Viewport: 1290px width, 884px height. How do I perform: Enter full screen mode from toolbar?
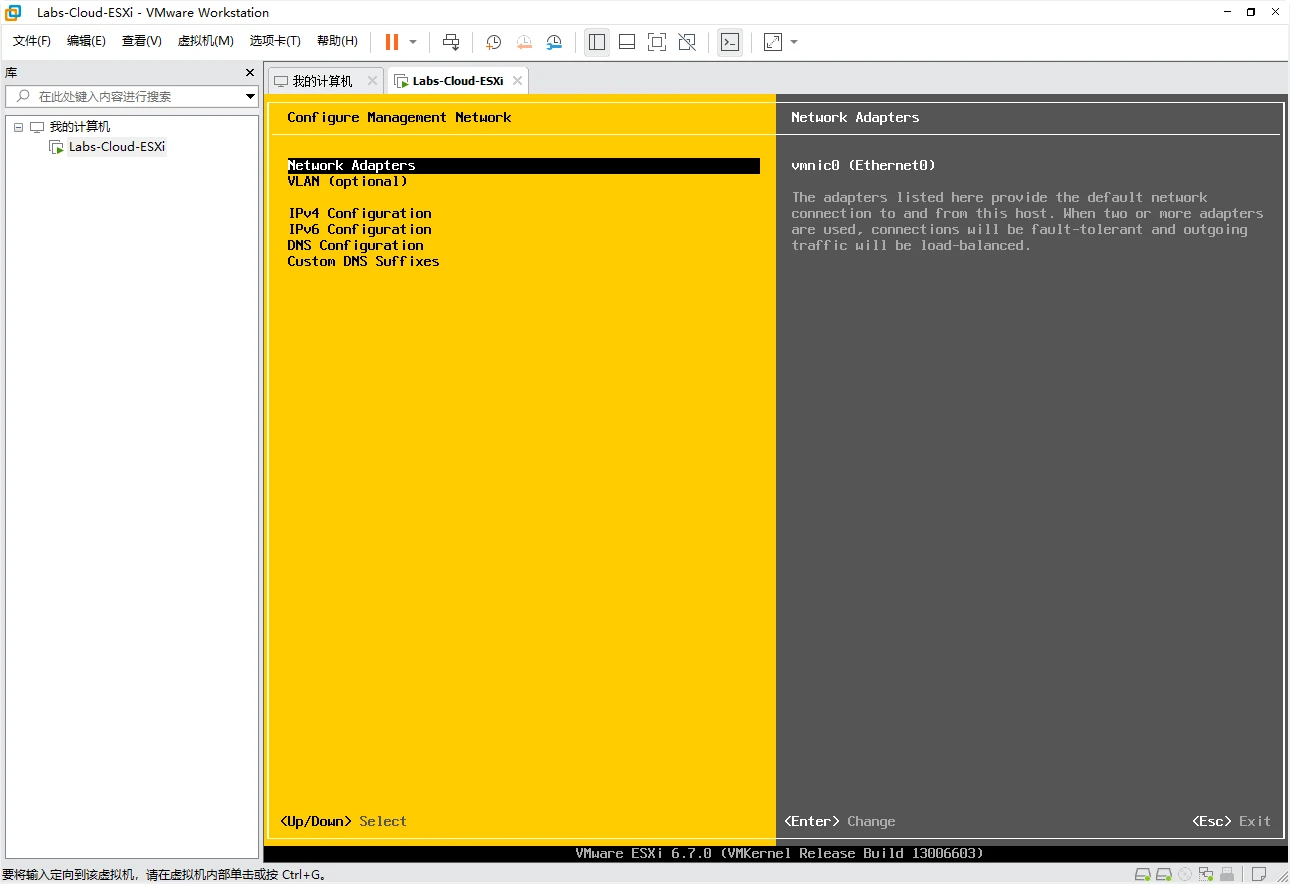[x=656, y=42]
